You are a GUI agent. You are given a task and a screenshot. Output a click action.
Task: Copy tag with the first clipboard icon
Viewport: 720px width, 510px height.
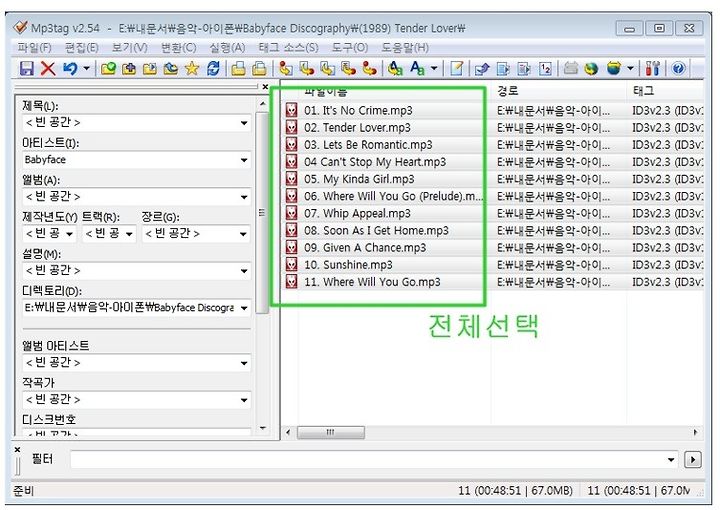(238, 69)
